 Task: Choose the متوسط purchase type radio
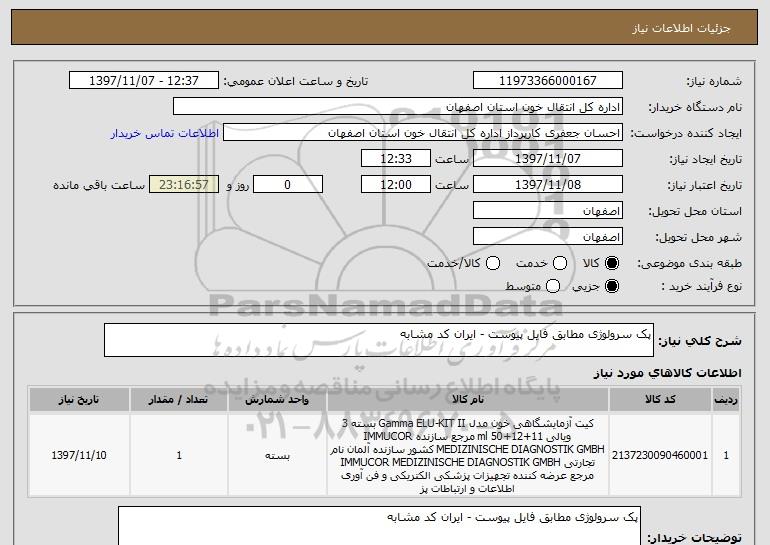[553, 286]
